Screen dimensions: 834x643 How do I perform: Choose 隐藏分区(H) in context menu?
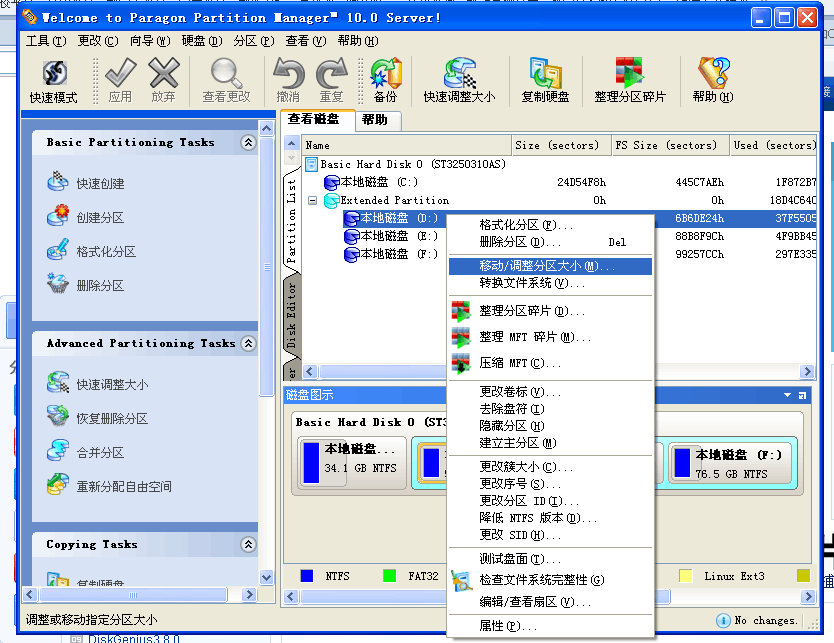tap(551, 426)
